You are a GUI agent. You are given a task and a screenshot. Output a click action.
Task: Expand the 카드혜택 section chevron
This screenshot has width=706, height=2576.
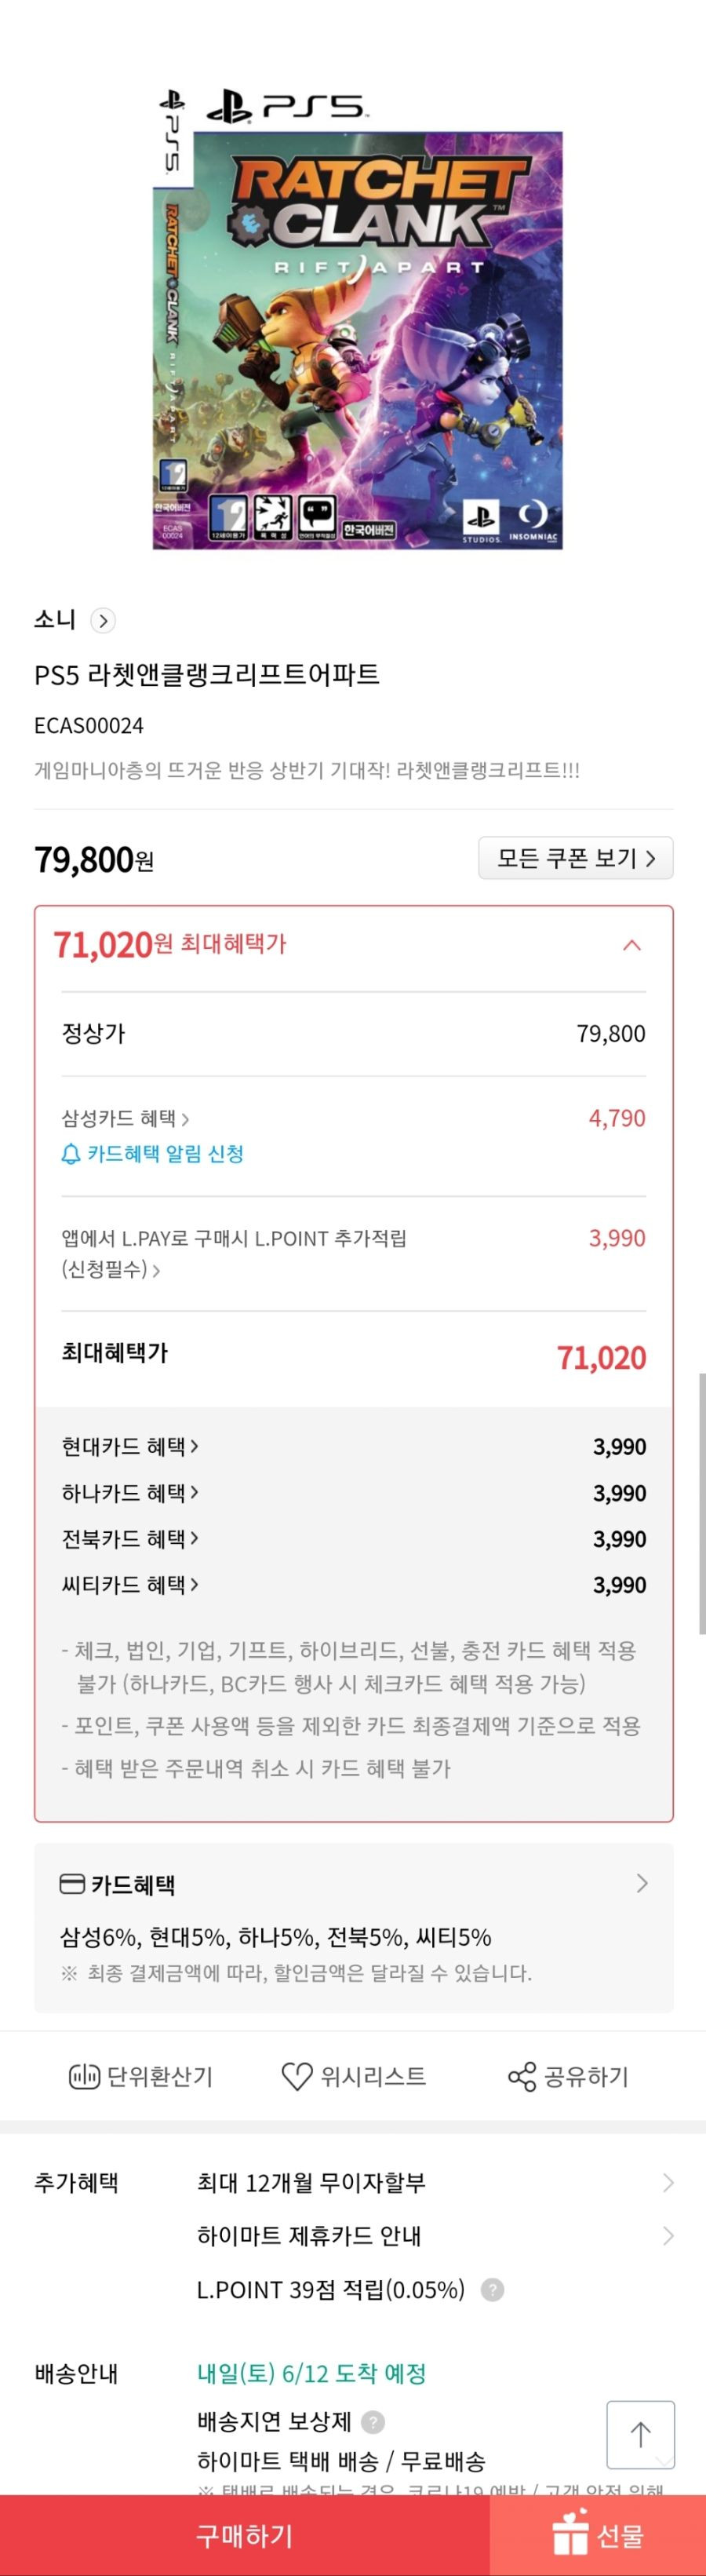point(642,1884)
